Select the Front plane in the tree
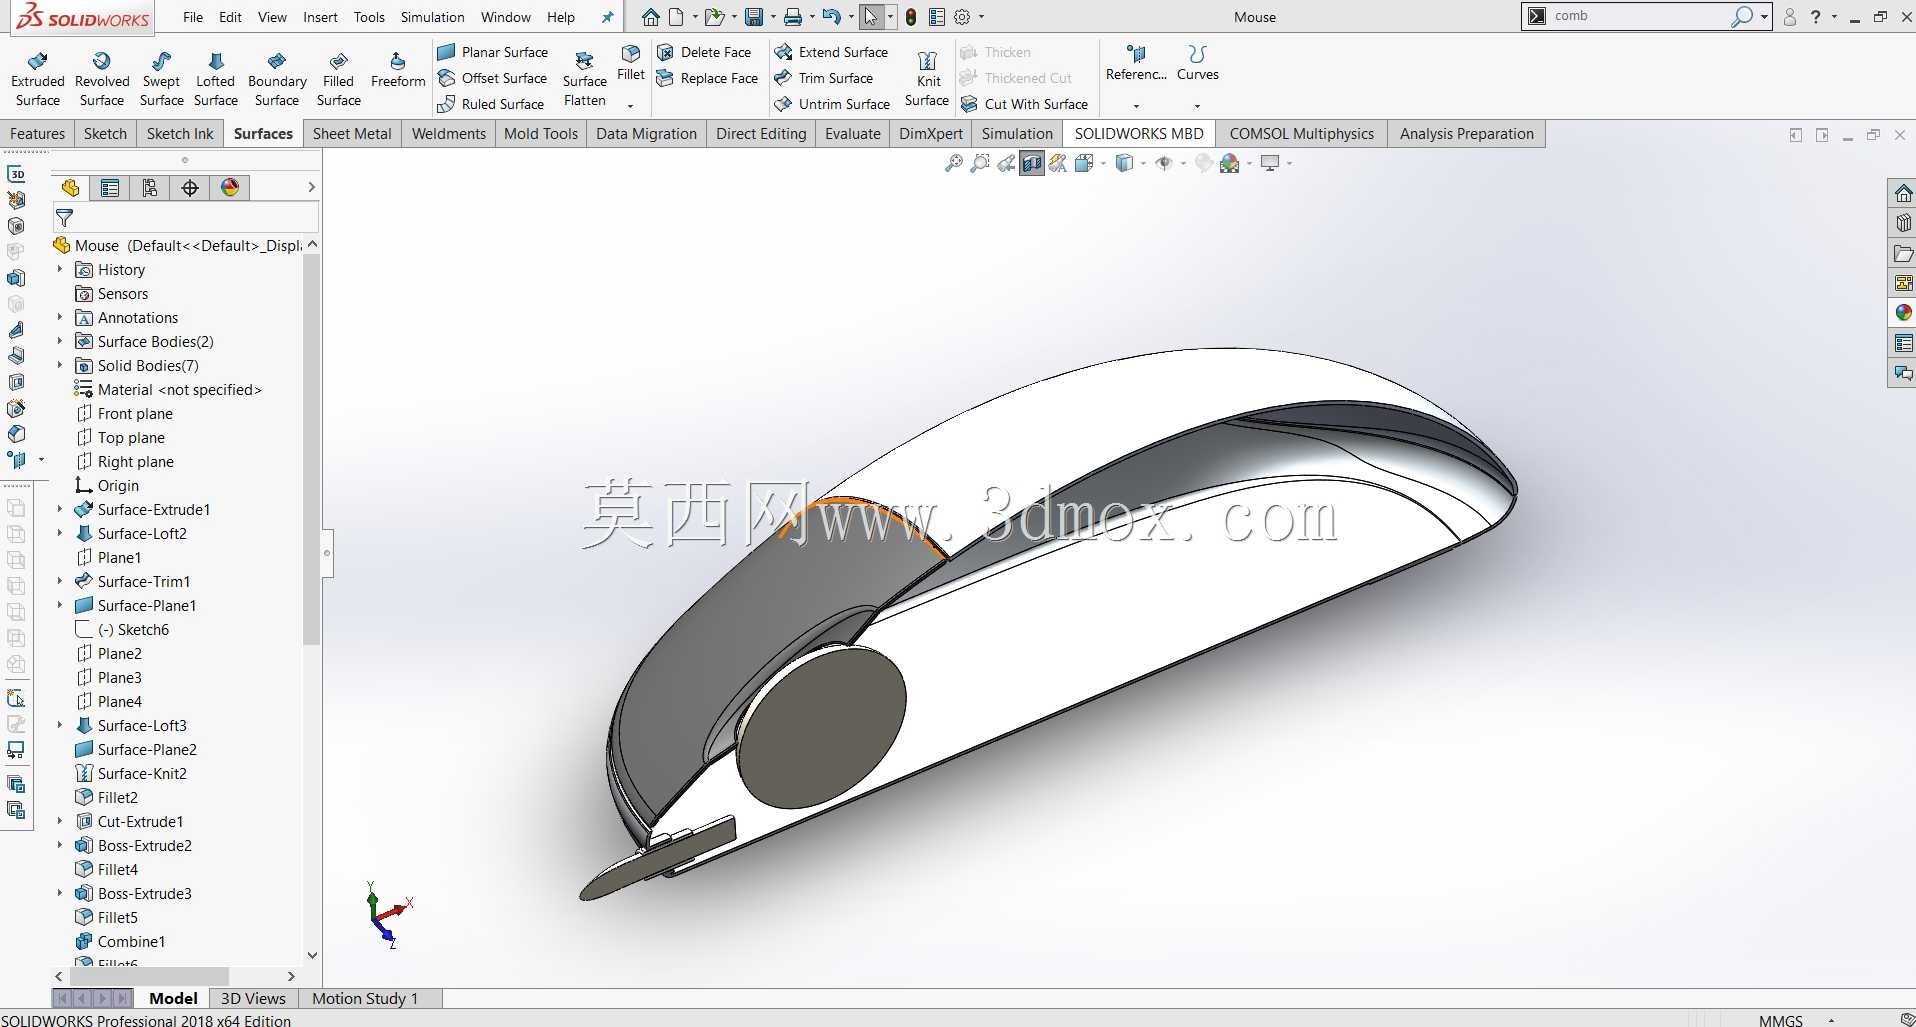The image size is (1916, 1027). 125,414
